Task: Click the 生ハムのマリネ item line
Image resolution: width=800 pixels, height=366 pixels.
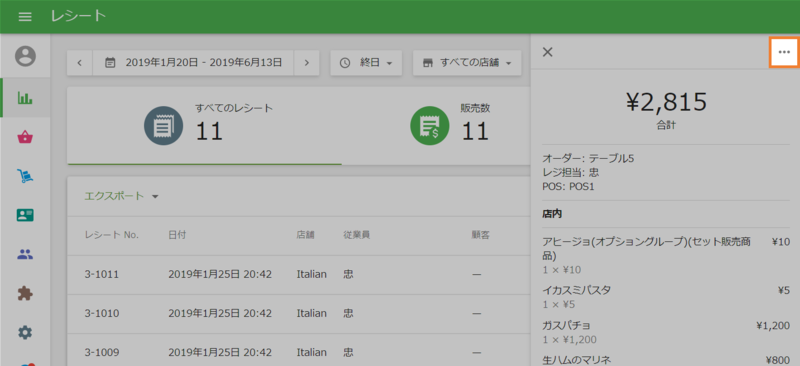Action: coord(666,360)
